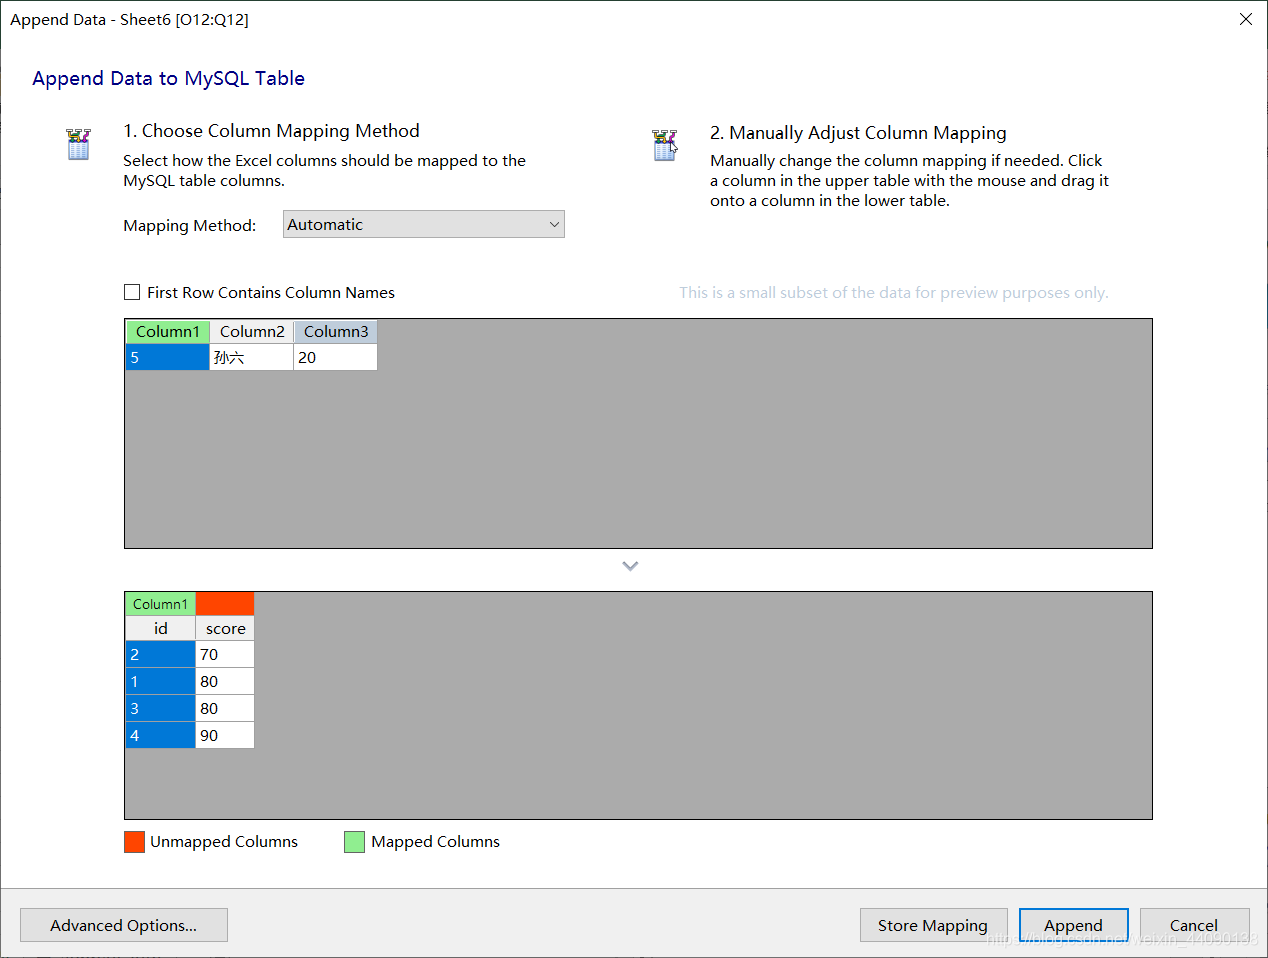Open the Mapping Method dropdown
This screenshot has width=1268, height=958.
424,224
